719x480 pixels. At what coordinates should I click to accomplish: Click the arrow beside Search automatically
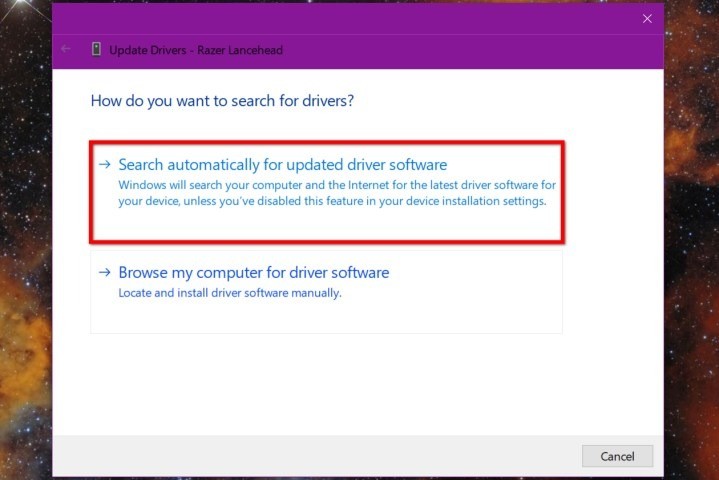(105, 164)
